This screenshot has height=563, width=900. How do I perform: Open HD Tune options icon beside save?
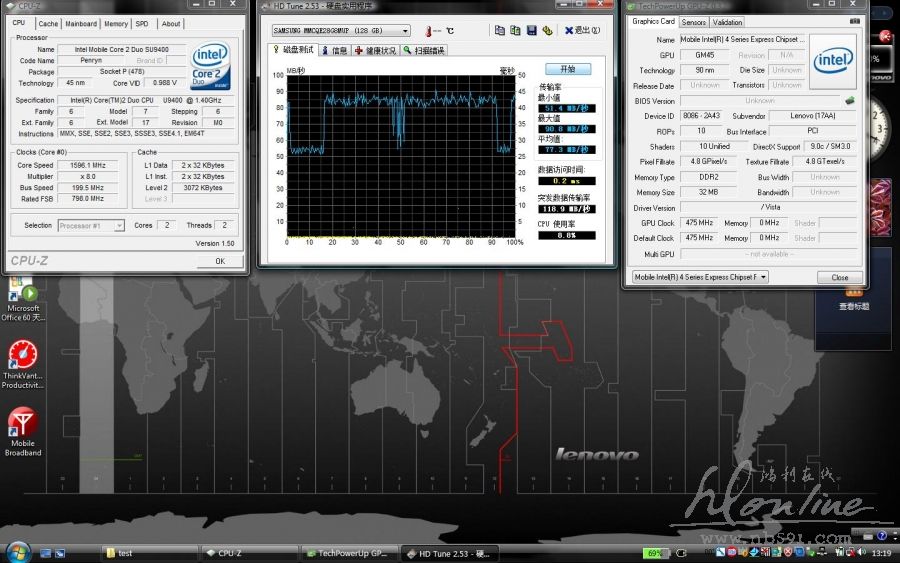click(548, 30)
